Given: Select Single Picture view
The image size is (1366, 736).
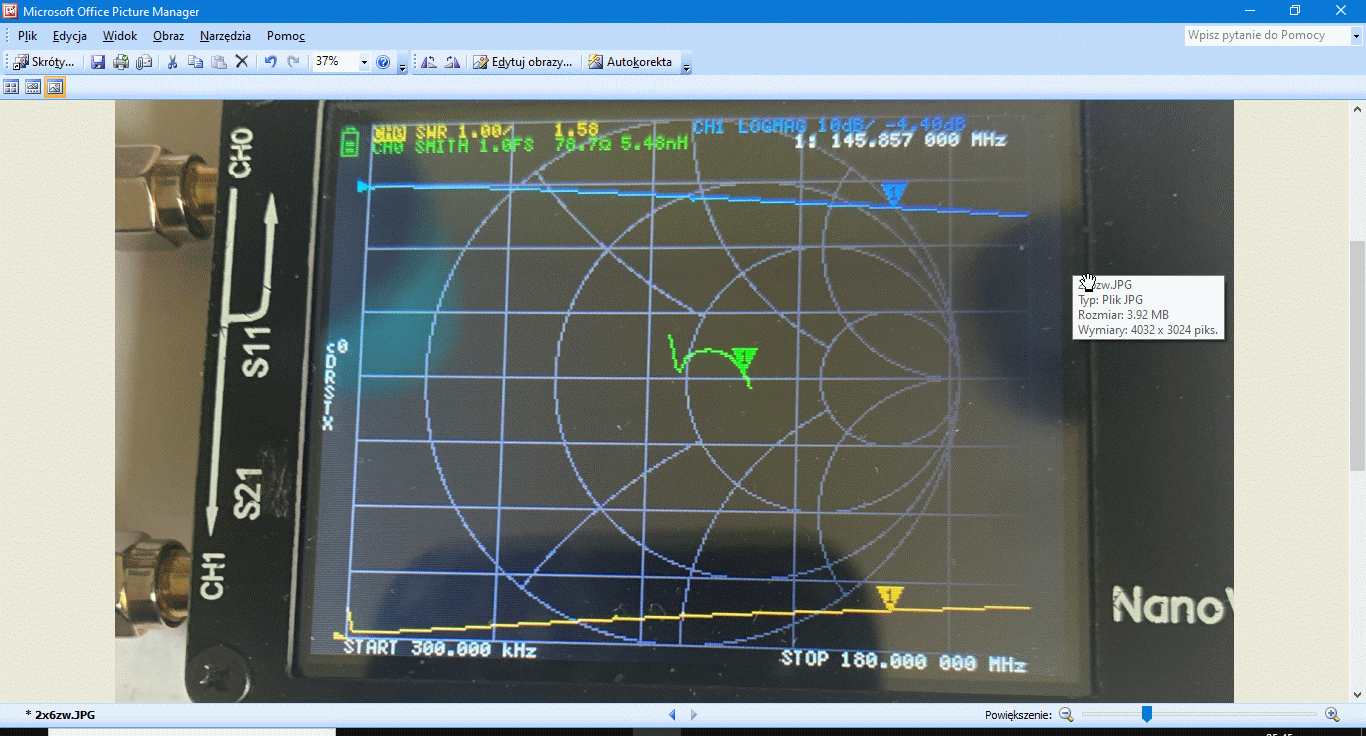Looking at the screenshot, I should tap(55, 87).
